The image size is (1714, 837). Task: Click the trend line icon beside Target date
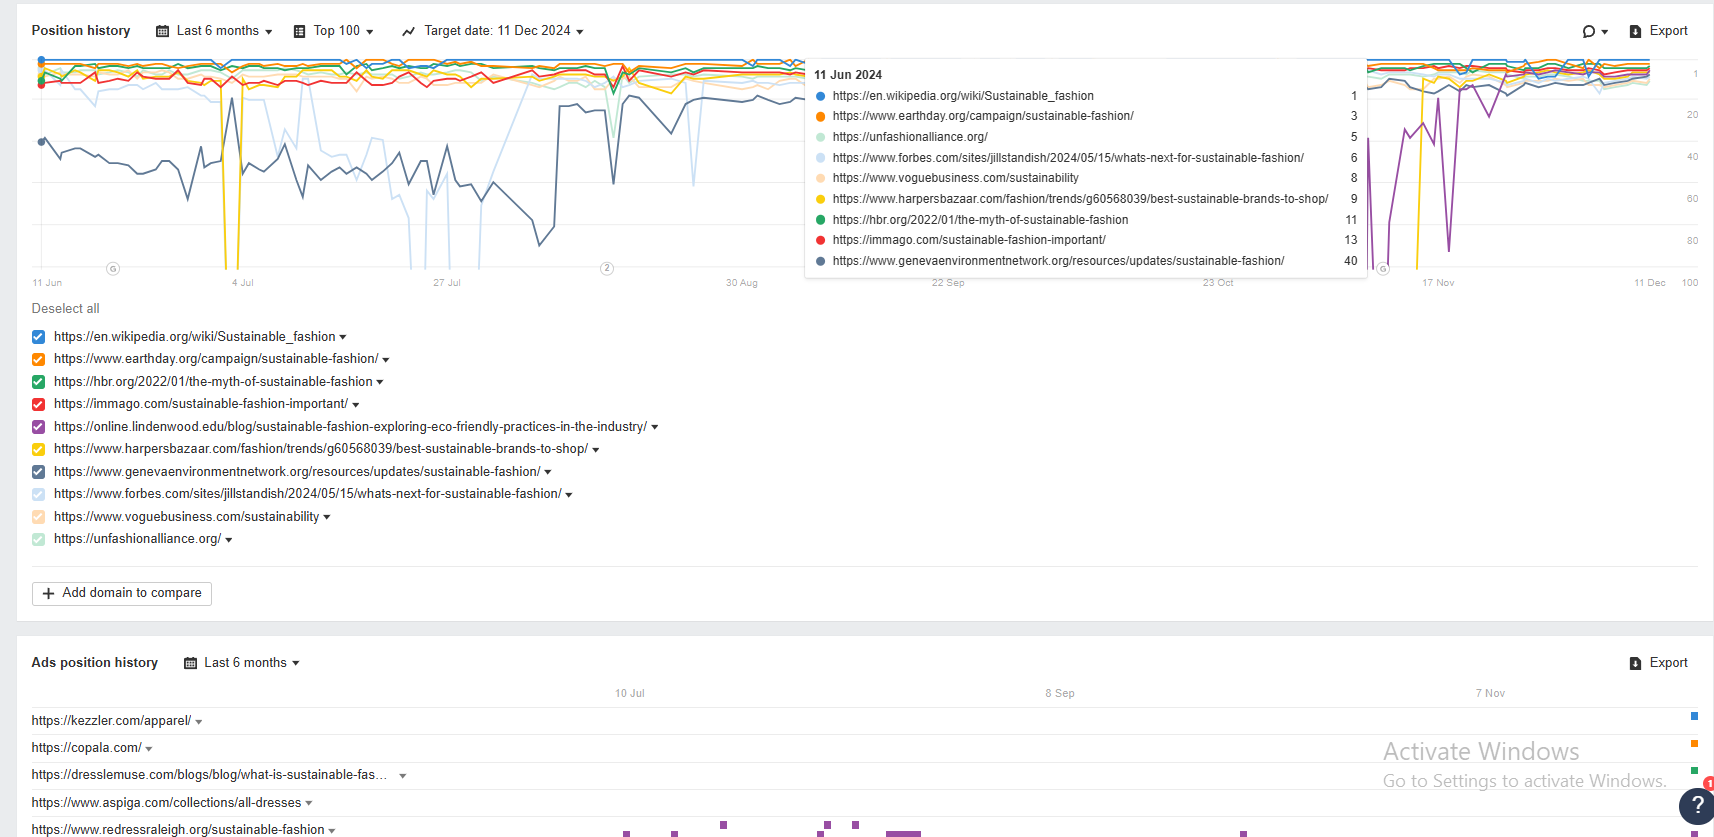[408, 32]
